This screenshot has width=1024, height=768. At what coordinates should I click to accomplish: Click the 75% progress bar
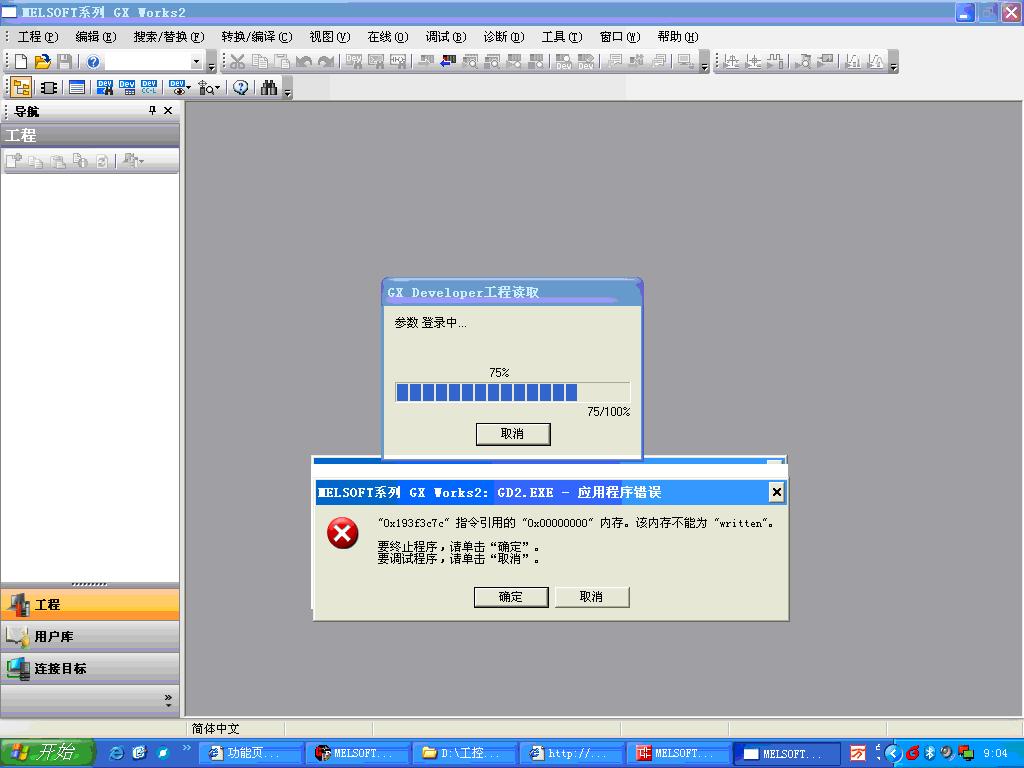(512, 392)
